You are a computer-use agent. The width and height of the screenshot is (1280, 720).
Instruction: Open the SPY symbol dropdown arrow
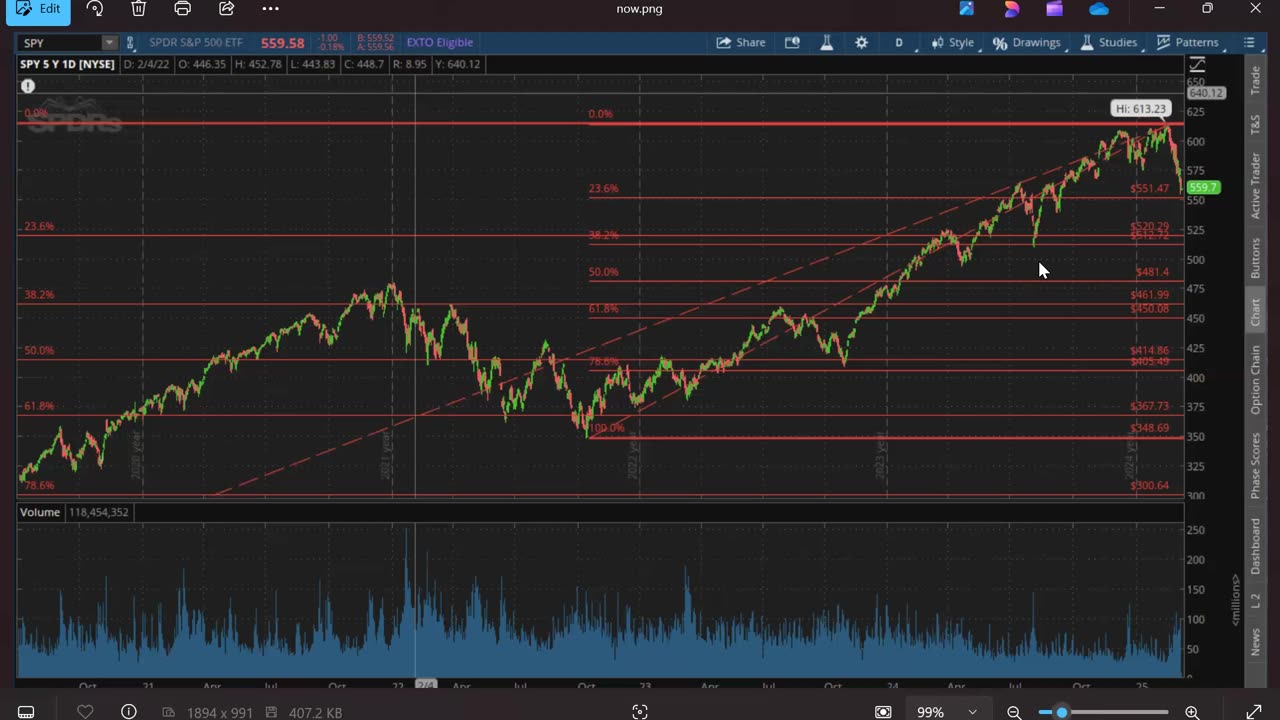tap(109, 43)
